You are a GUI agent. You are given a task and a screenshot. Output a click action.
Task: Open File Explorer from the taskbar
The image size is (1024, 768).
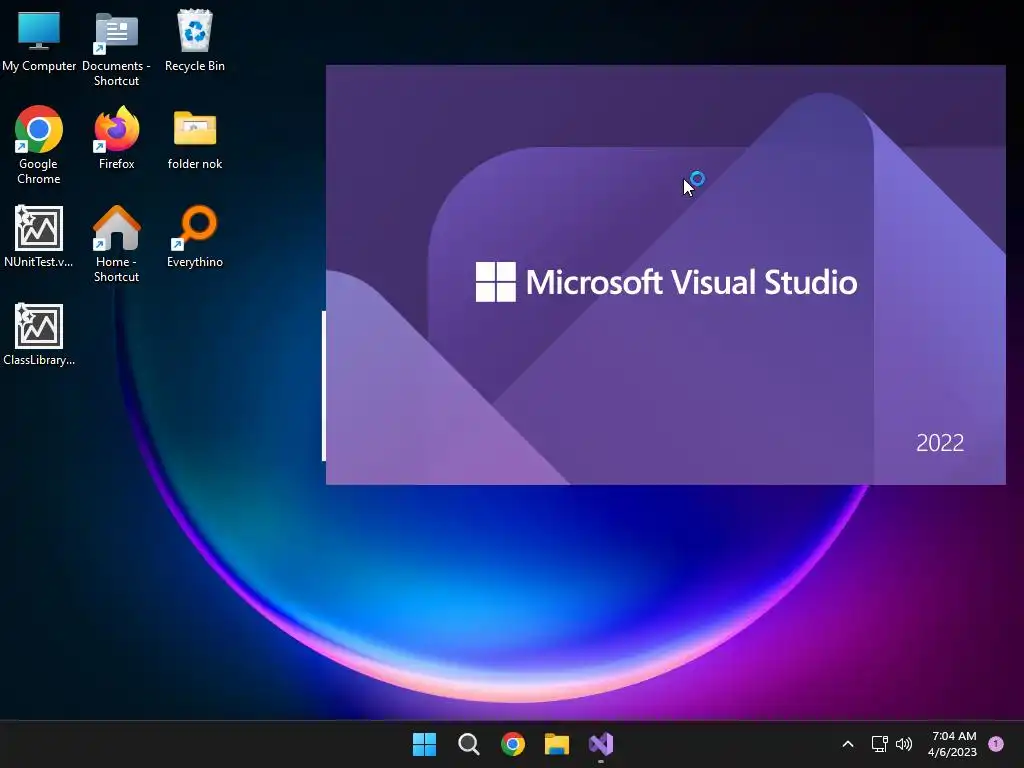pyautogui.click(x=556, y=744)
